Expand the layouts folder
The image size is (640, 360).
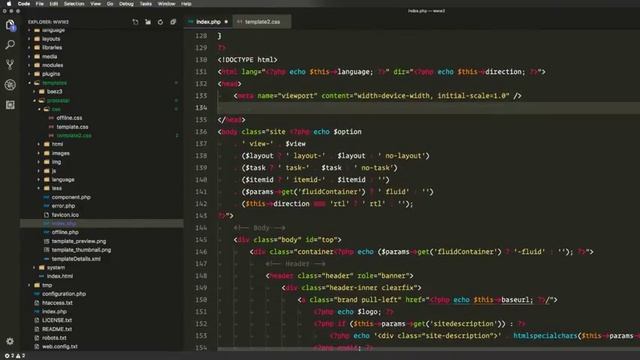tap(51, 39)
